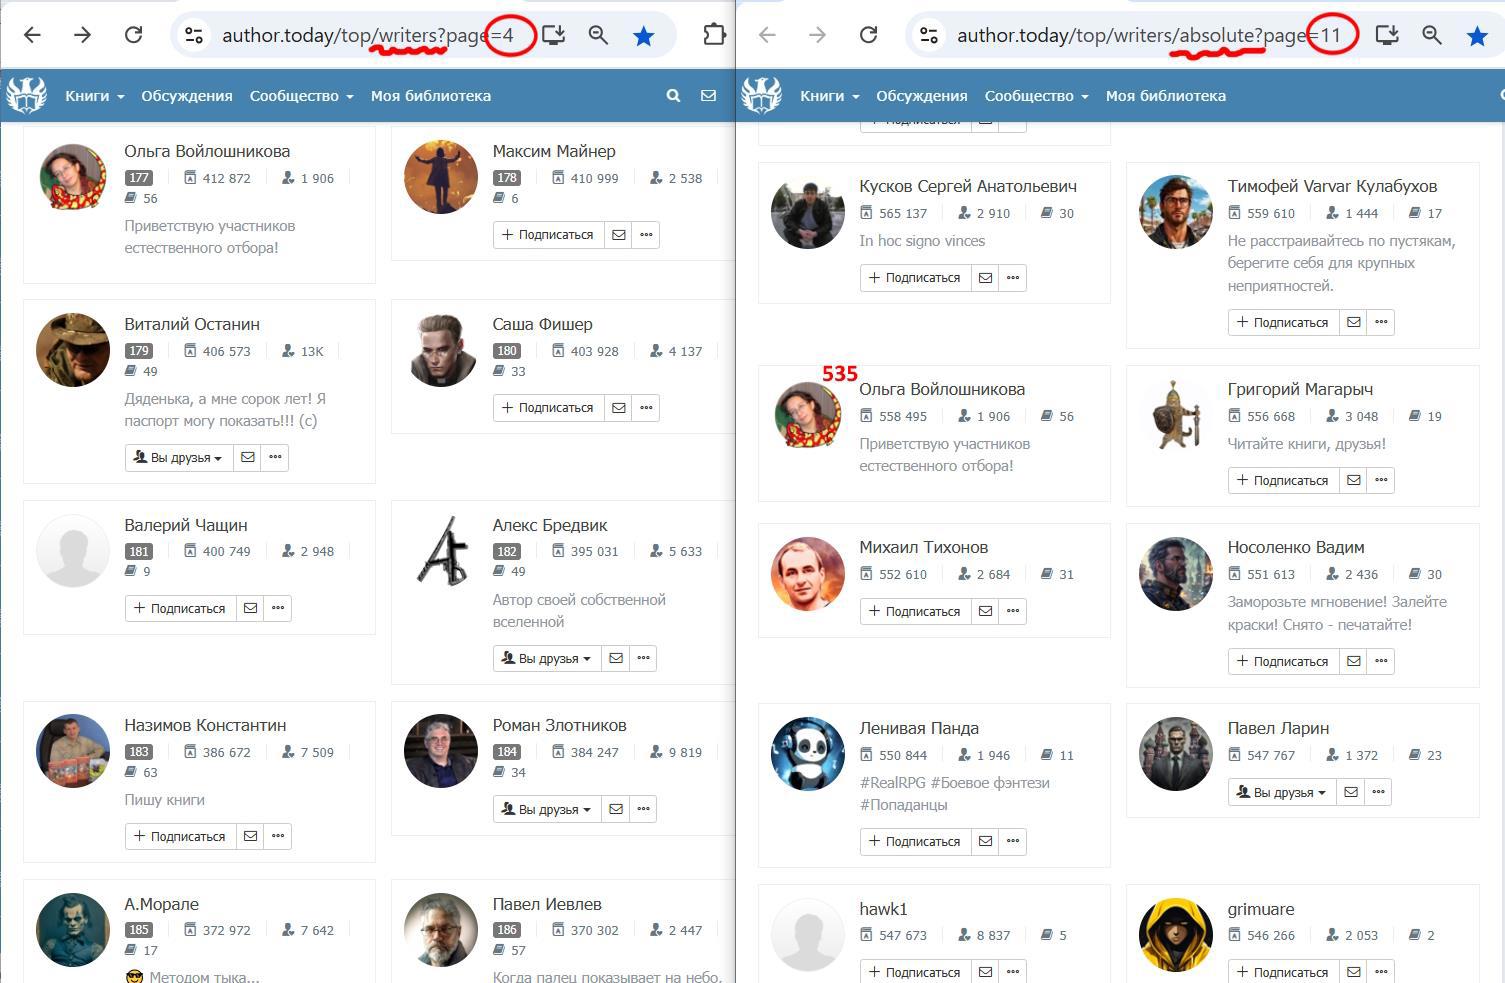Expand Книги menu in right window
Image resolution: width=1505 pixels, height=983 pixels.
click(x=830, y=96)
